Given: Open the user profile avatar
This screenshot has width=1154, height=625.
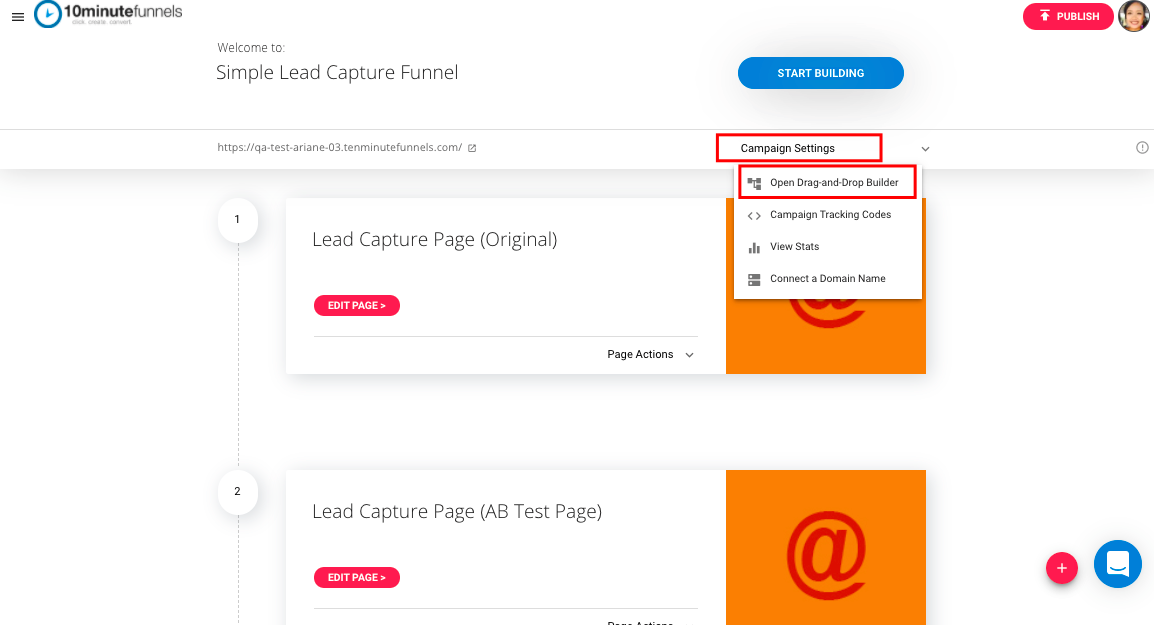Looking at the screenshot, I should [x=1133, y=16].
